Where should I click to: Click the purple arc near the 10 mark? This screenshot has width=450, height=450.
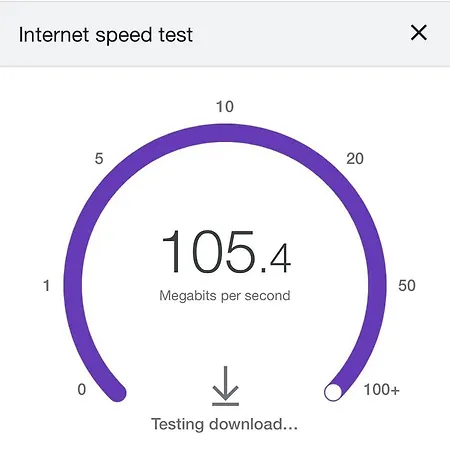225,133
